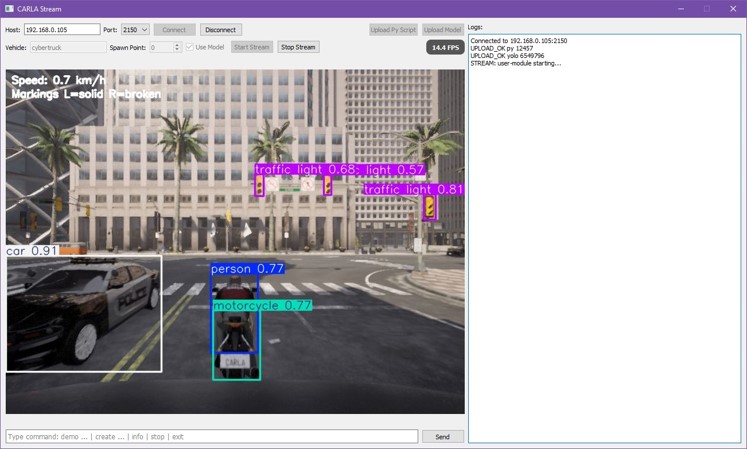The width and height of the screenshot is (747, 449).
Task: Increase Spawn Point with up stepper arrow
Action: coord(177,45)
